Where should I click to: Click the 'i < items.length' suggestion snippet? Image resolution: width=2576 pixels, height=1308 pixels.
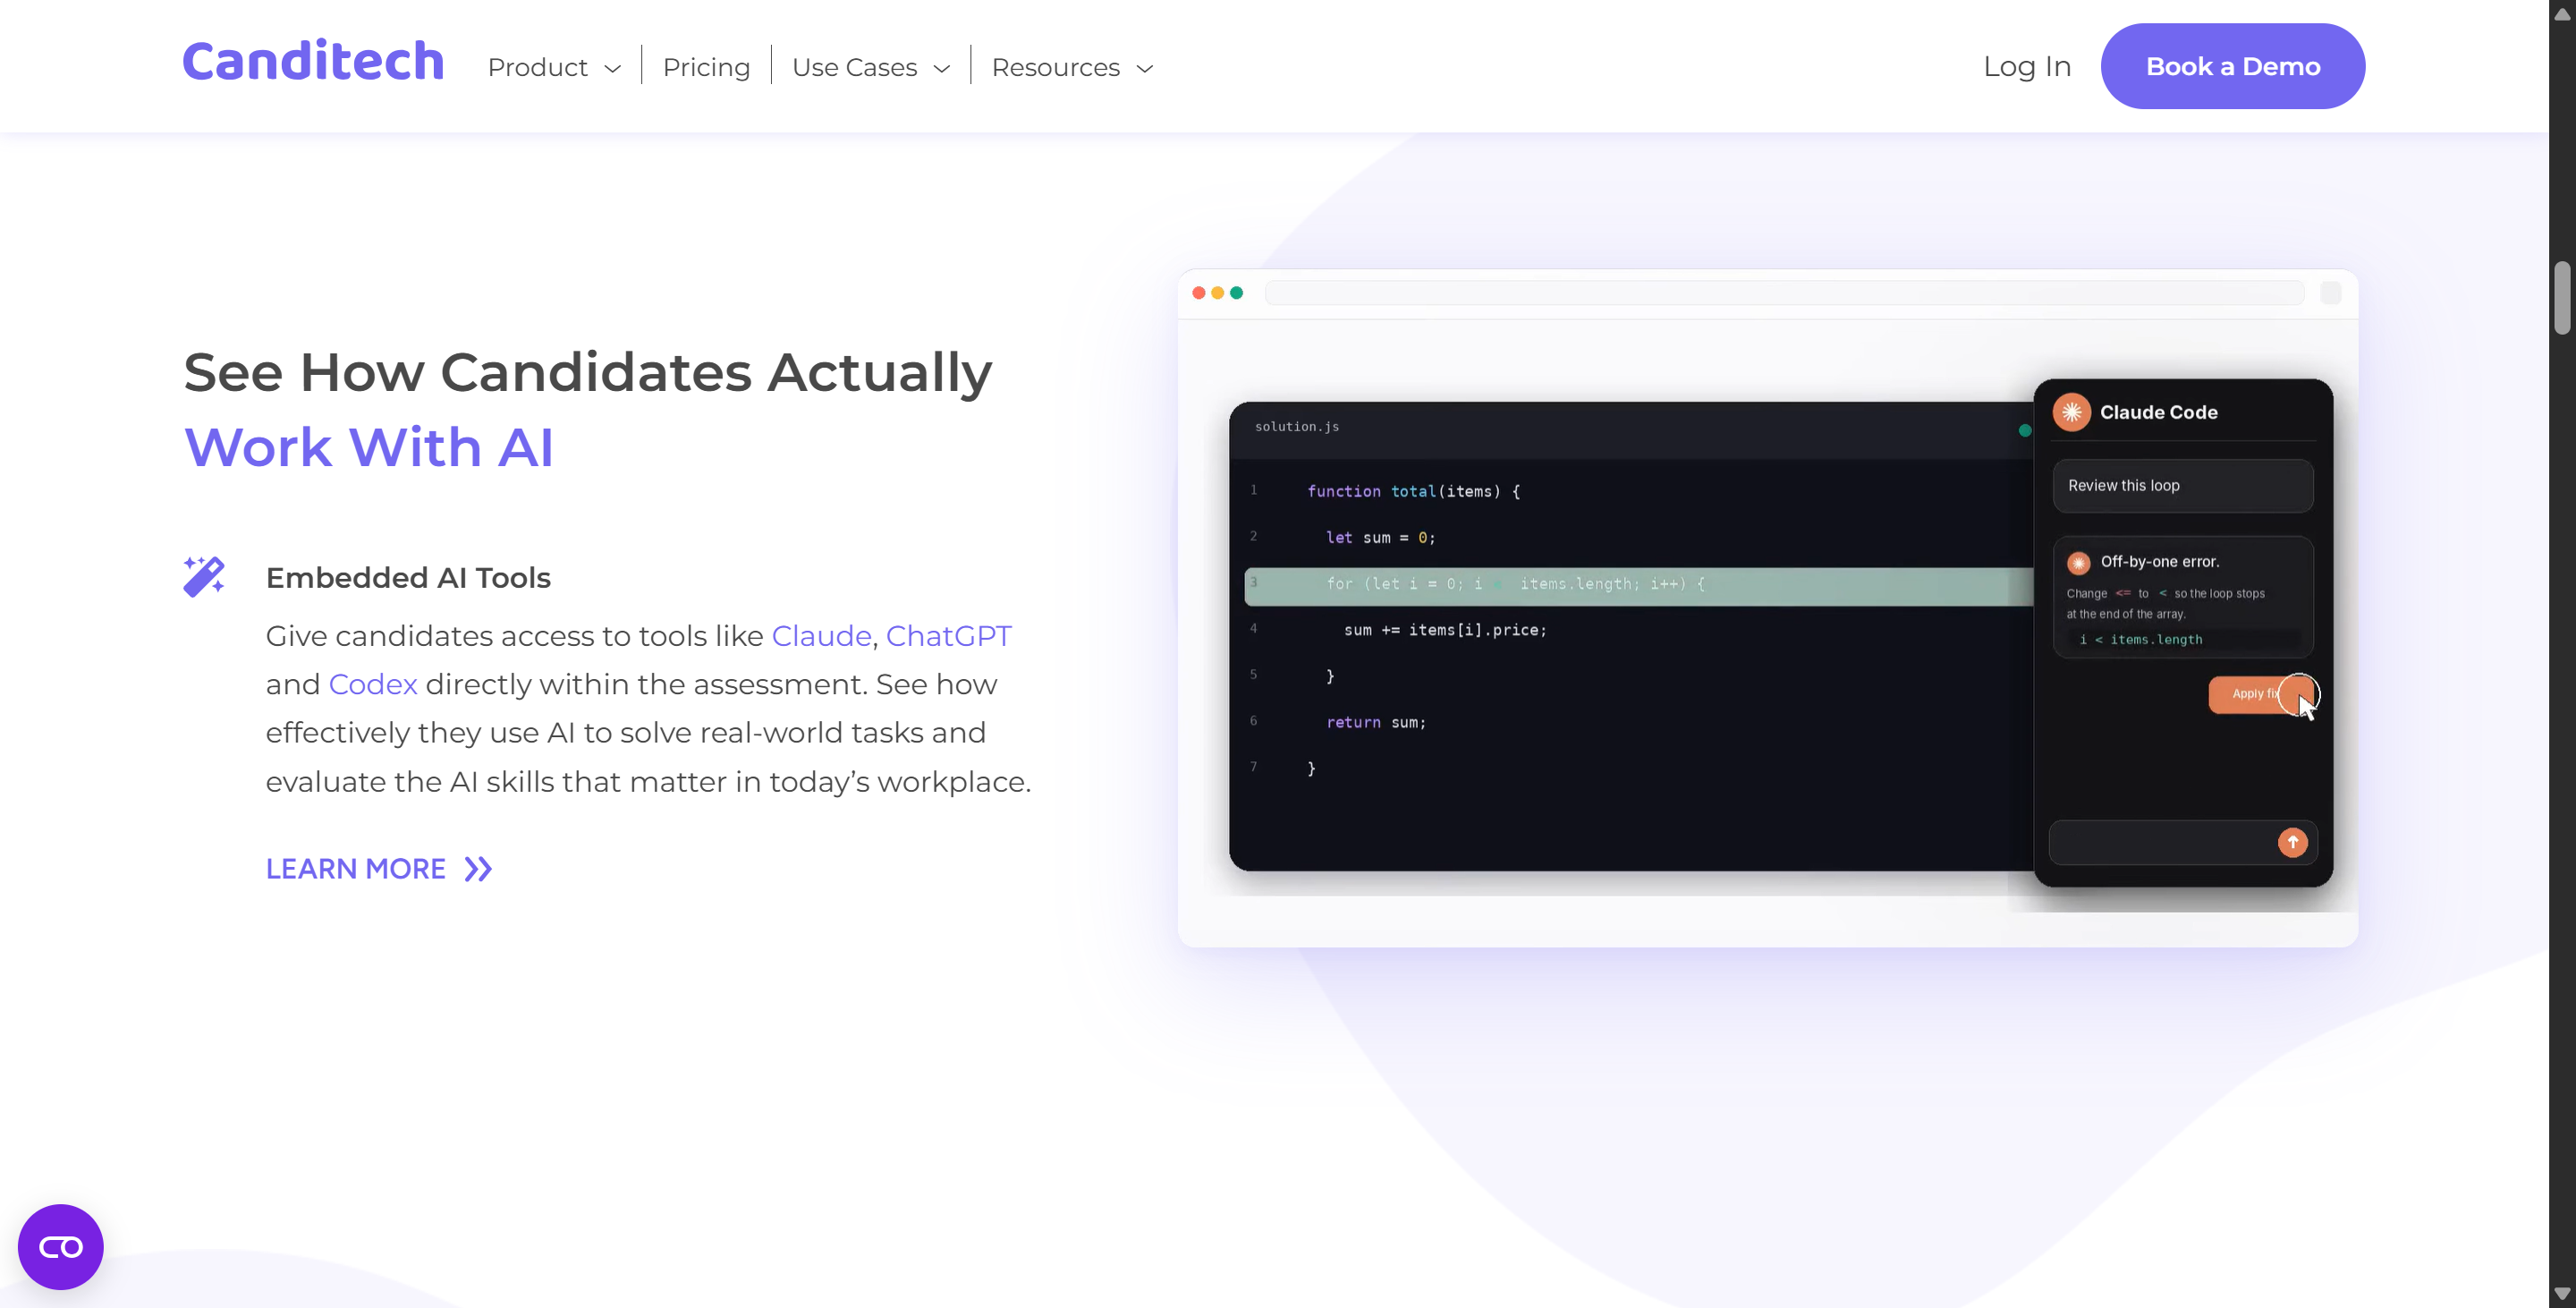point(2140,640)
